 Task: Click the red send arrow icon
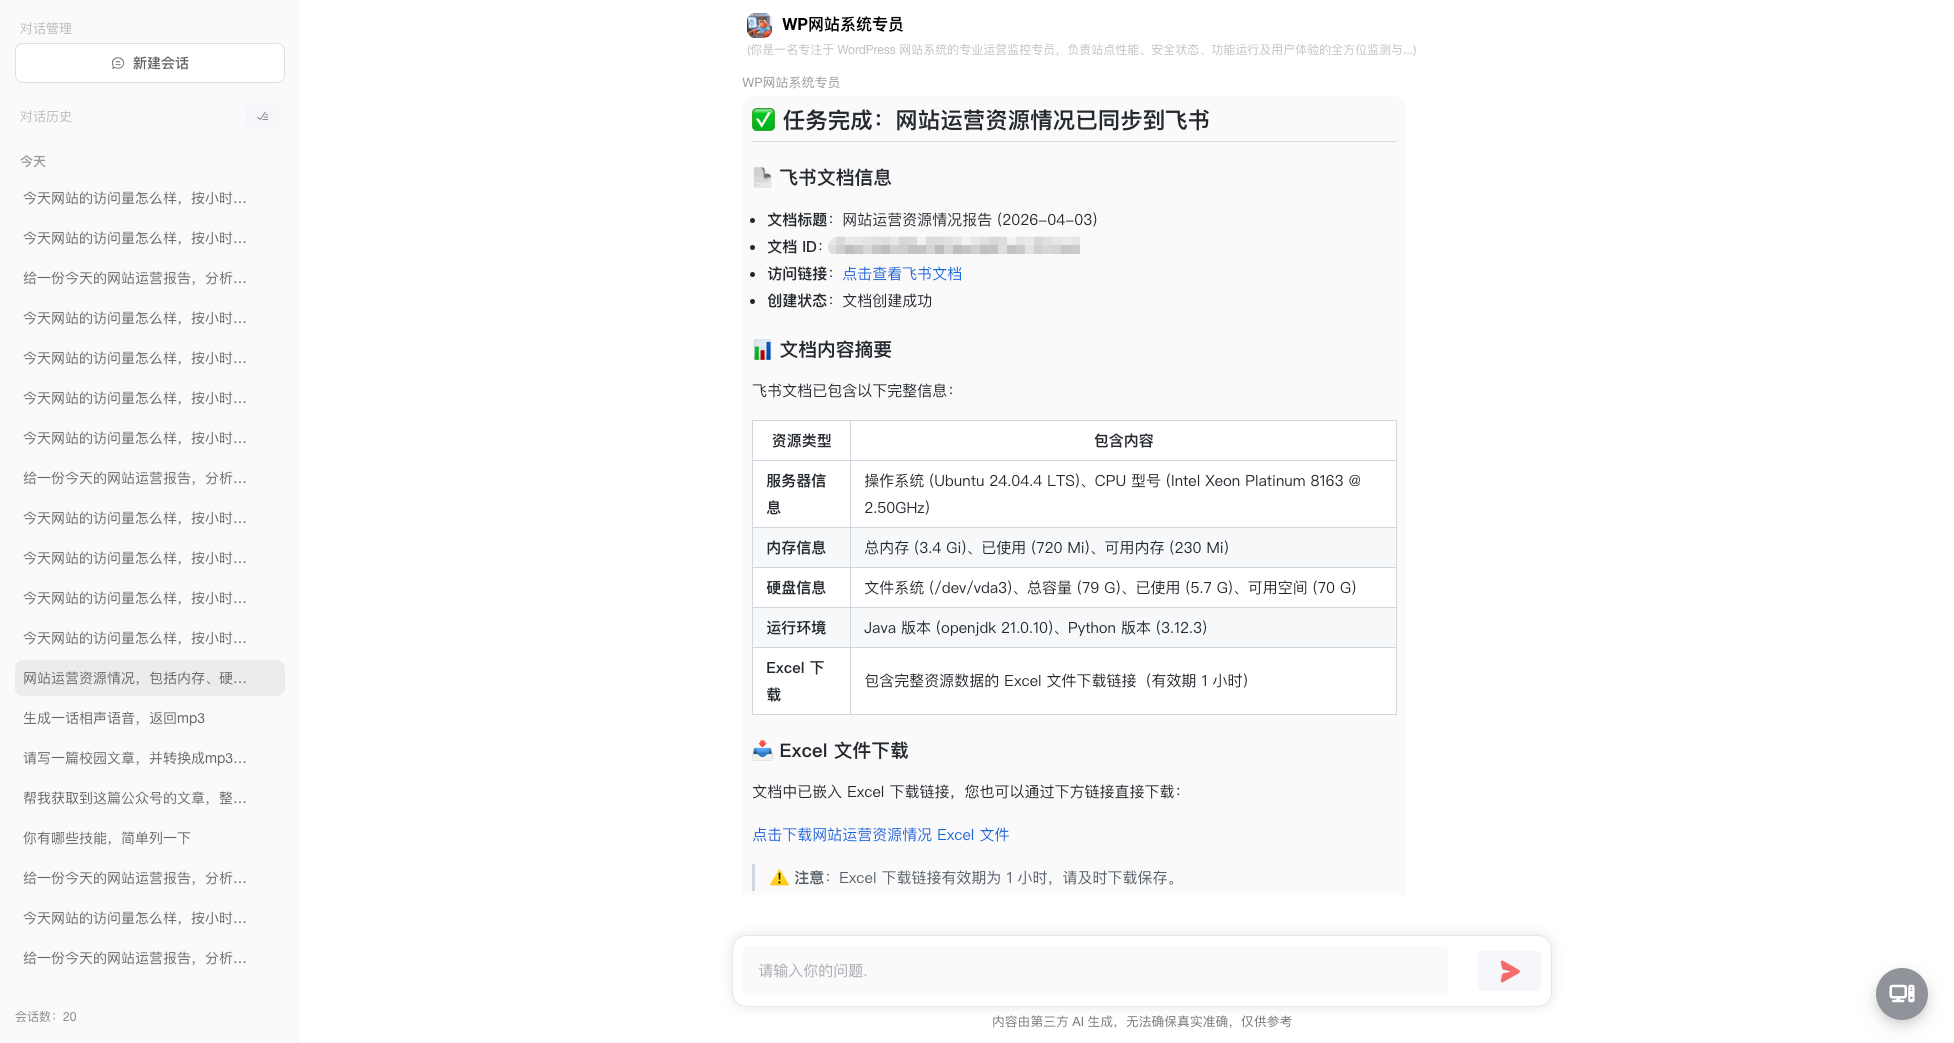[x=1509, y=971]
